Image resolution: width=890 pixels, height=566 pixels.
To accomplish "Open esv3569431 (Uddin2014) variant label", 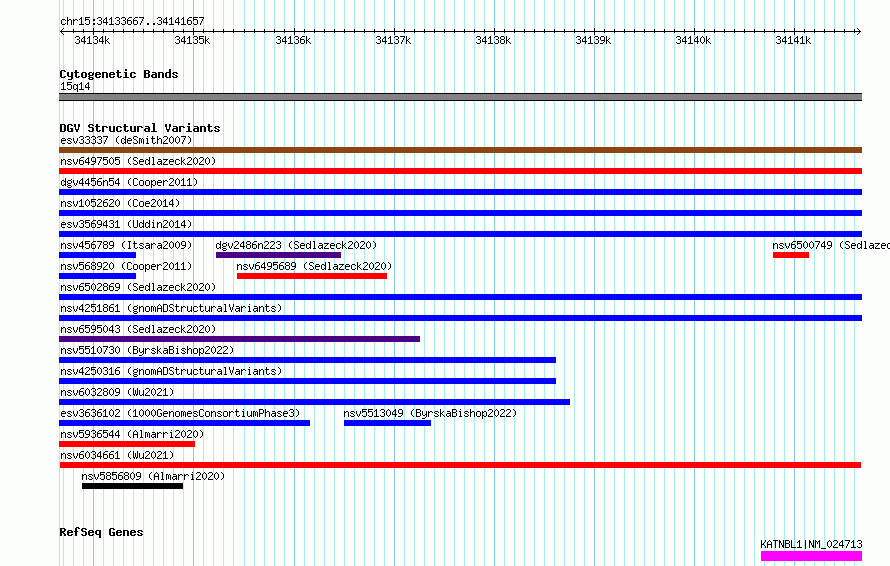I will [x=126, y=224].
